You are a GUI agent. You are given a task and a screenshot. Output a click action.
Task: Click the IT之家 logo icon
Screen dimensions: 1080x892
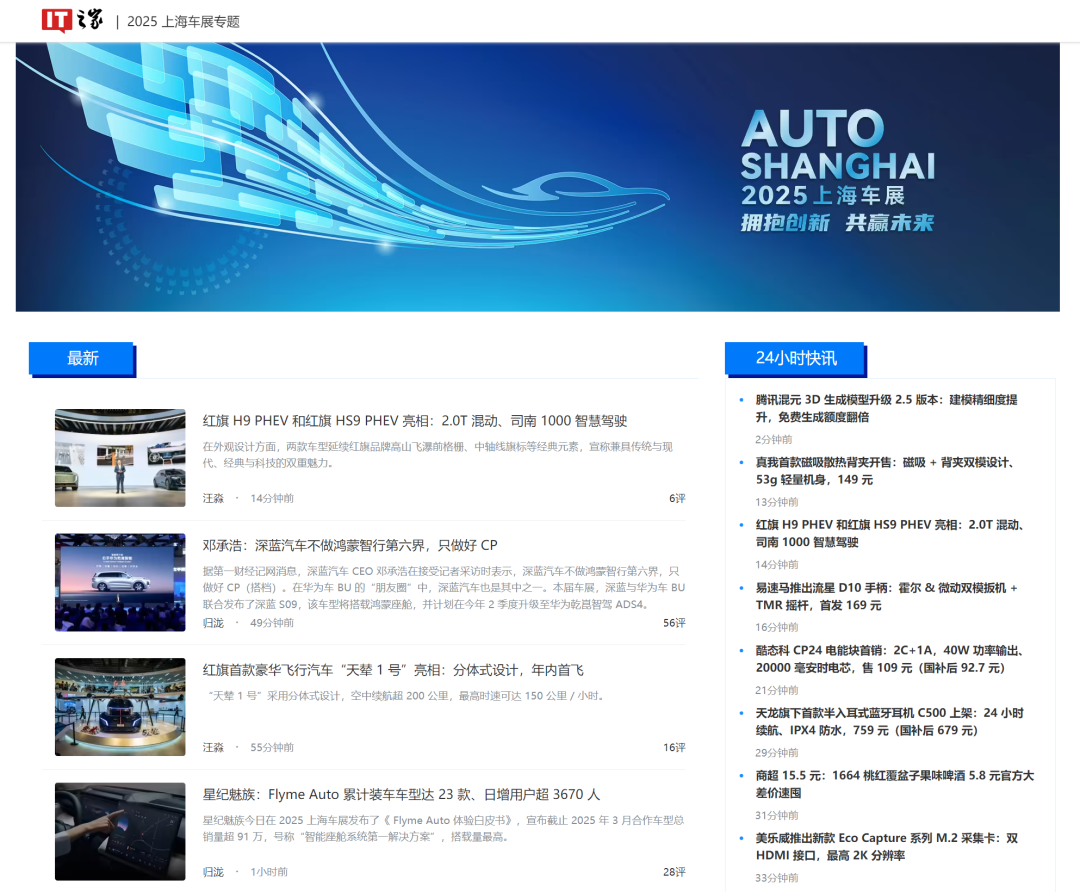tap(71, 20)
